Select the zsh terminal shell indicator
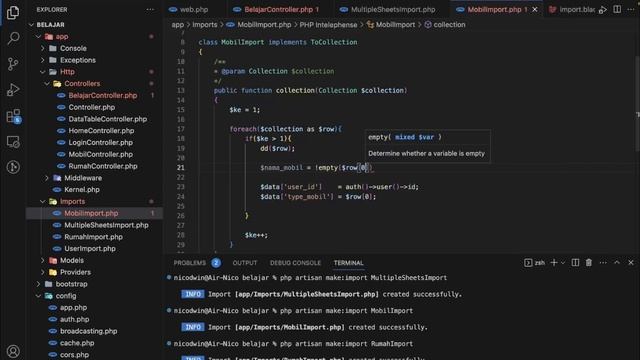 (534, 263)
